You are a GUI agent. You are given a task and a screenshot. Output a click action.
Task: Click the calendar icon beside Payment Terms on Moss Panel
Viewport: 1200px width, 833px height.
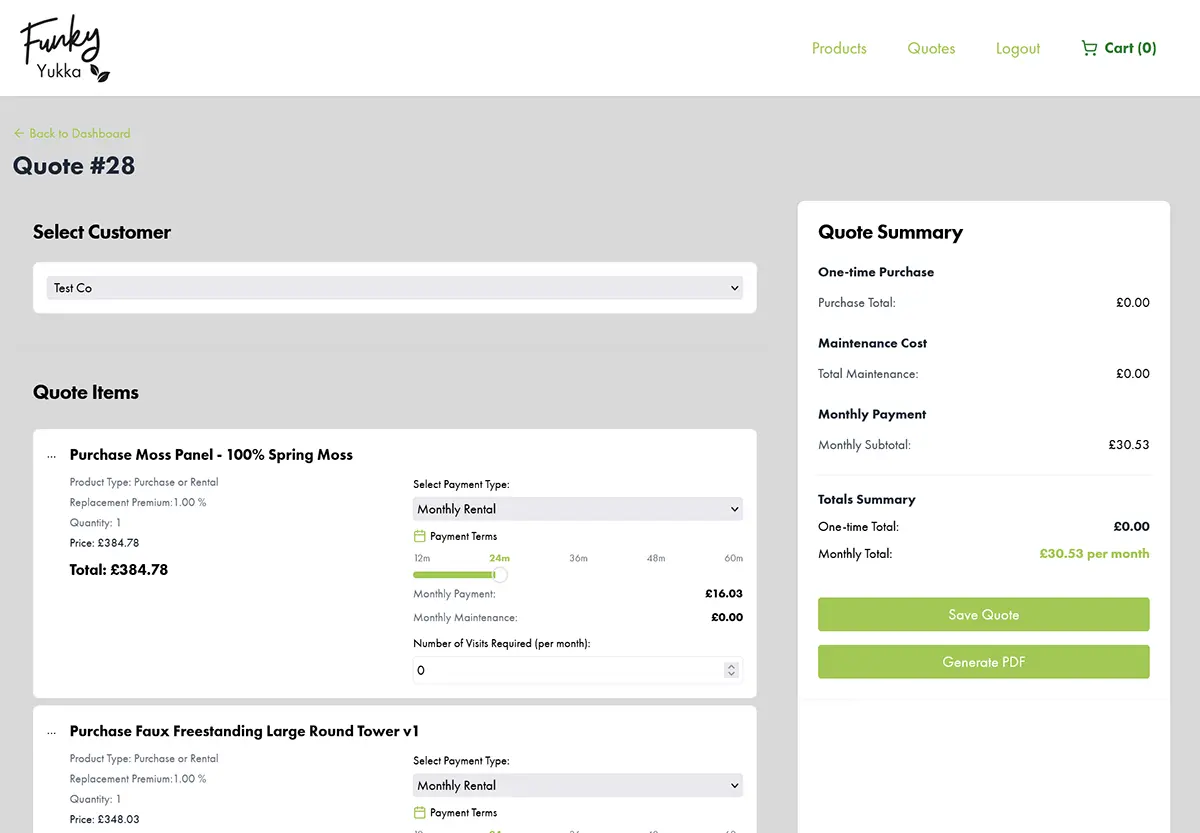point(421,536)
